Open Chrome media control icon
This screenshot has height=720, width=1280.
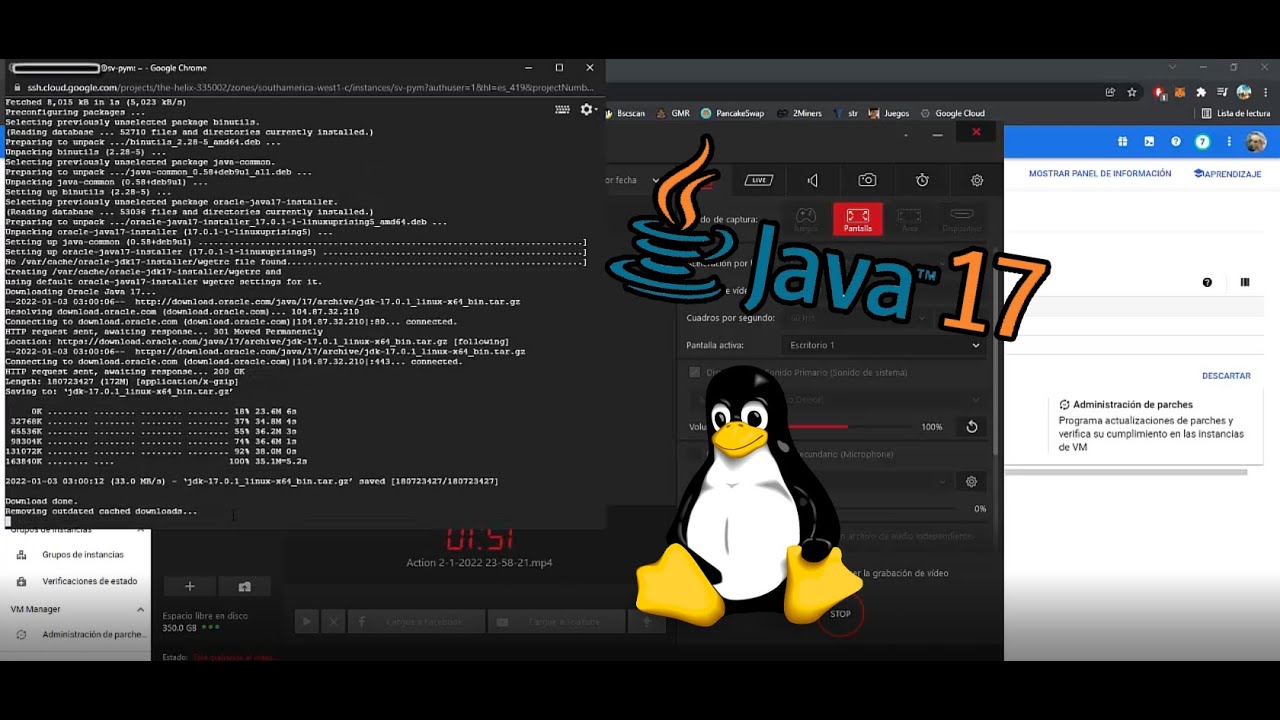[1222, 92]
